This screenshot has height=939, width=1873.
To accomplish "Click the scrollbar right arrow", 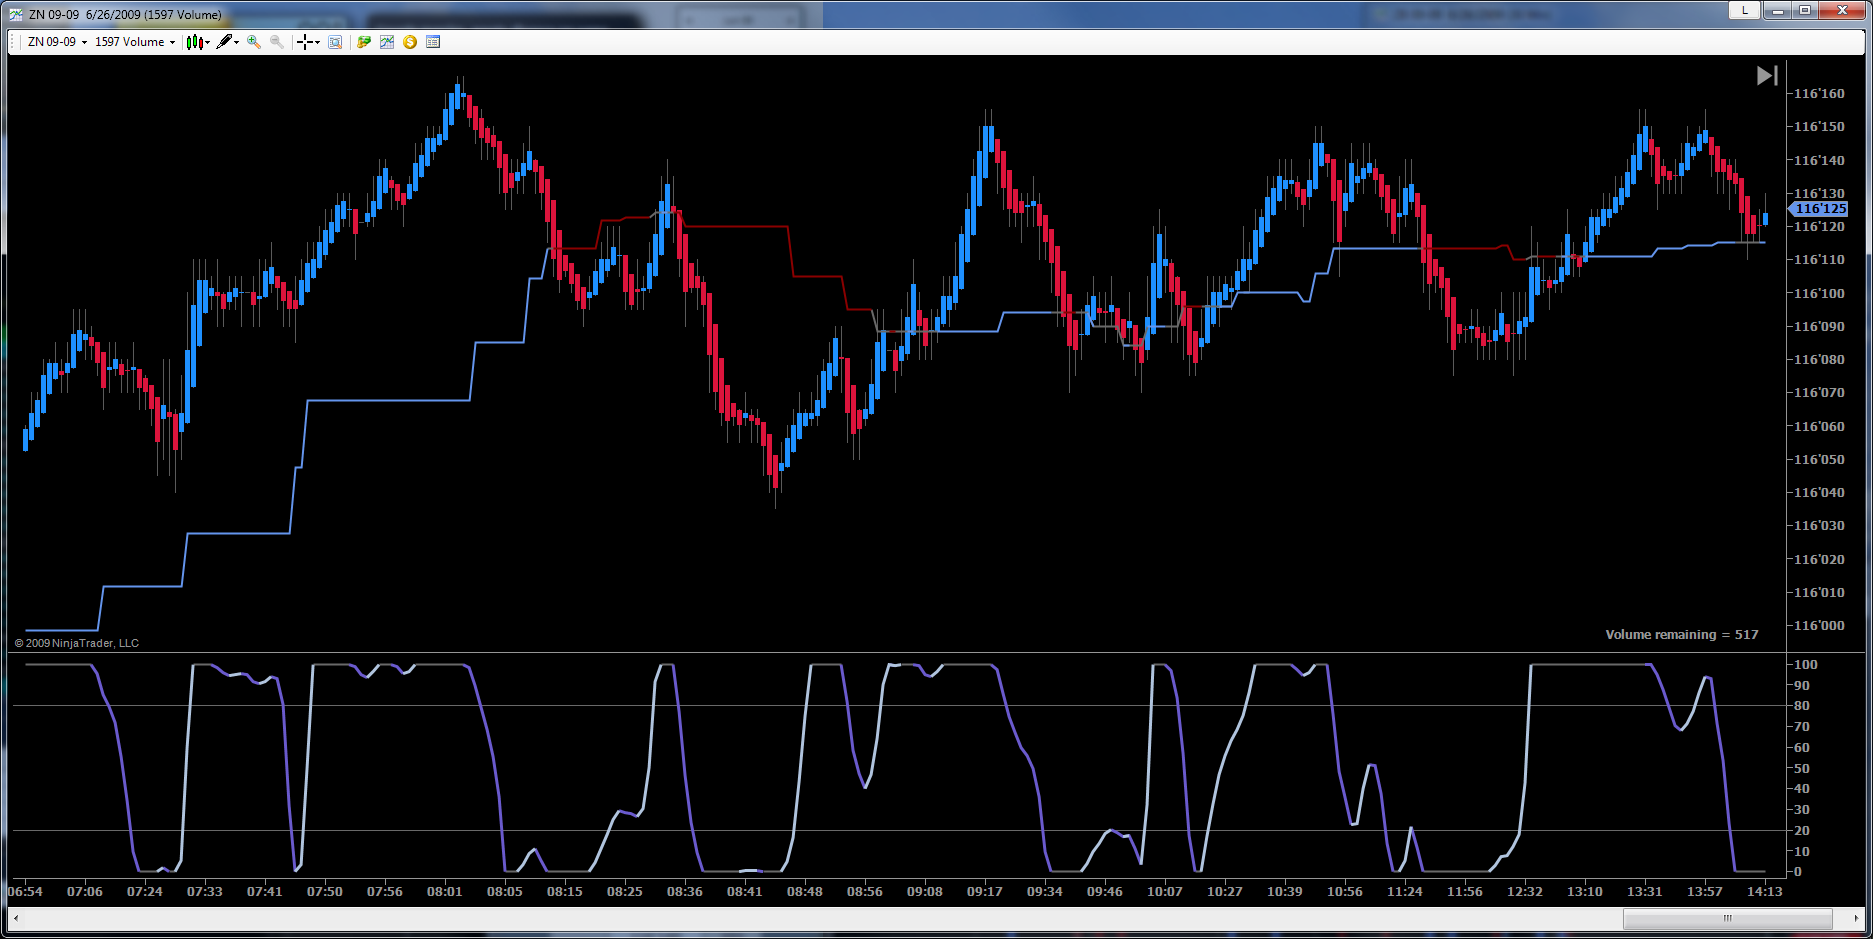I will coord(1857,918).
